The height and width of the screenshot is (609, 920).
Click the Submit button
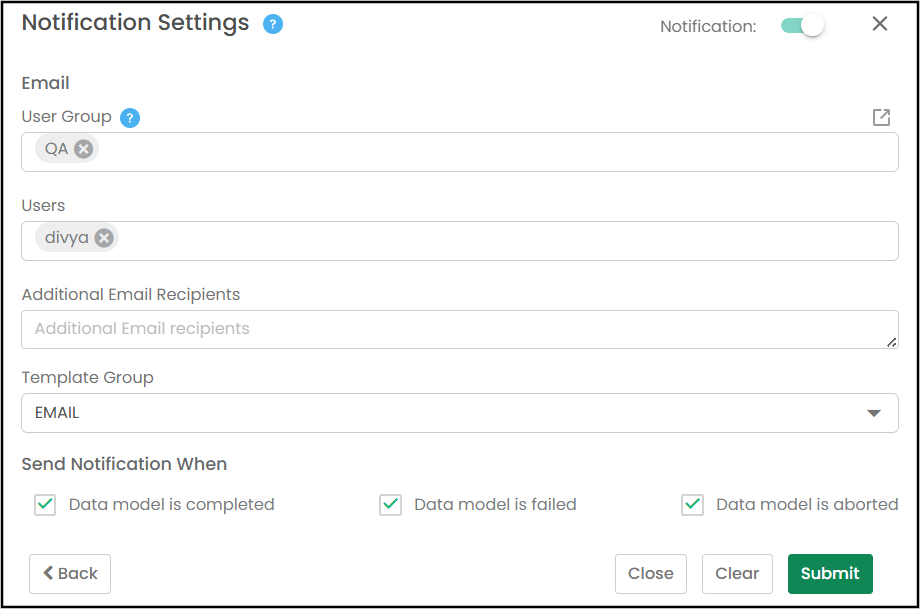click(830, 574)
